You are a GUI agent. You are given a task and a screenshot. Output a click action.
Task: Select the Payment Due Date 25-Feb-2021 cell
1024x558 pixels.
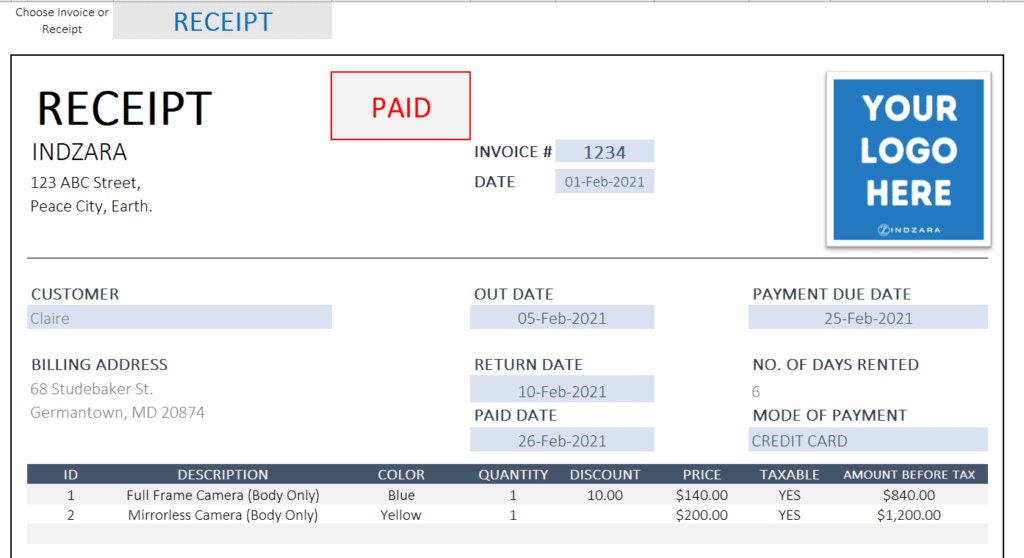tap(868, 318)
